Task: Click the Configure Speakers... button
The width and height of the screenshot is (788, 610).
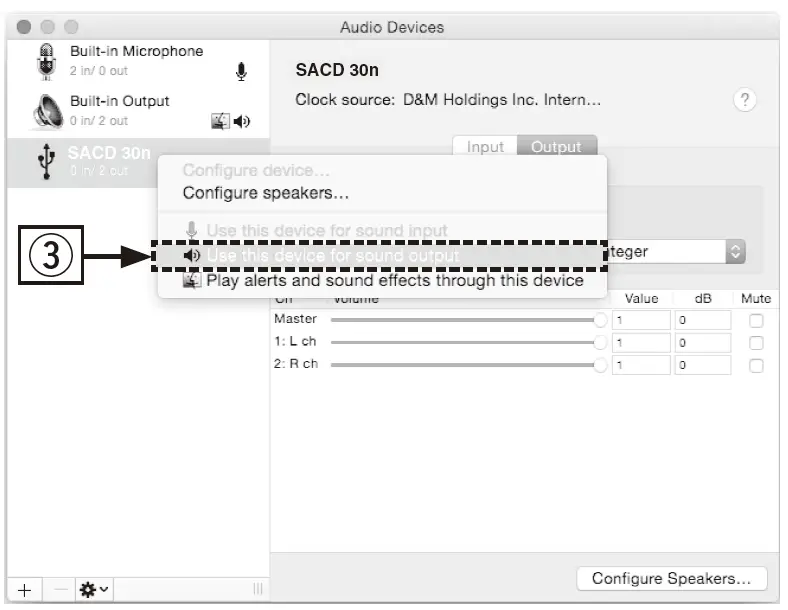Action: tap(672, 579)
